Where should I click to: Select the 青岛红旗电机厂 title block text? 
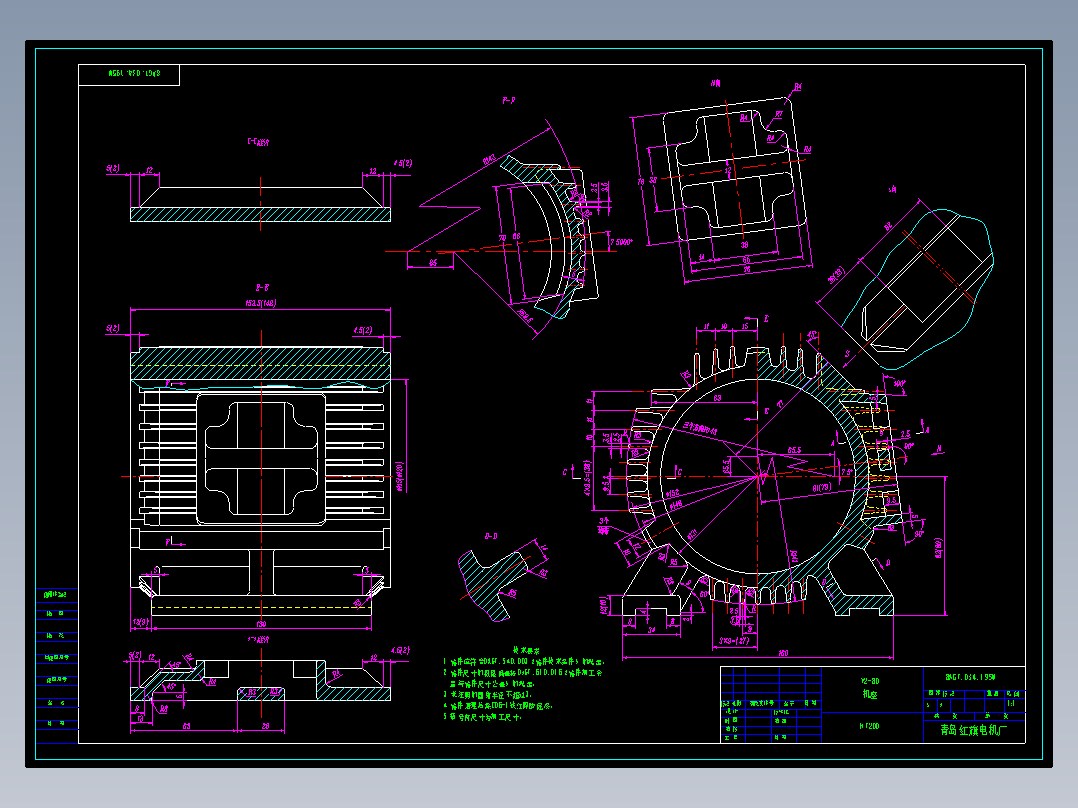[974, 730]
